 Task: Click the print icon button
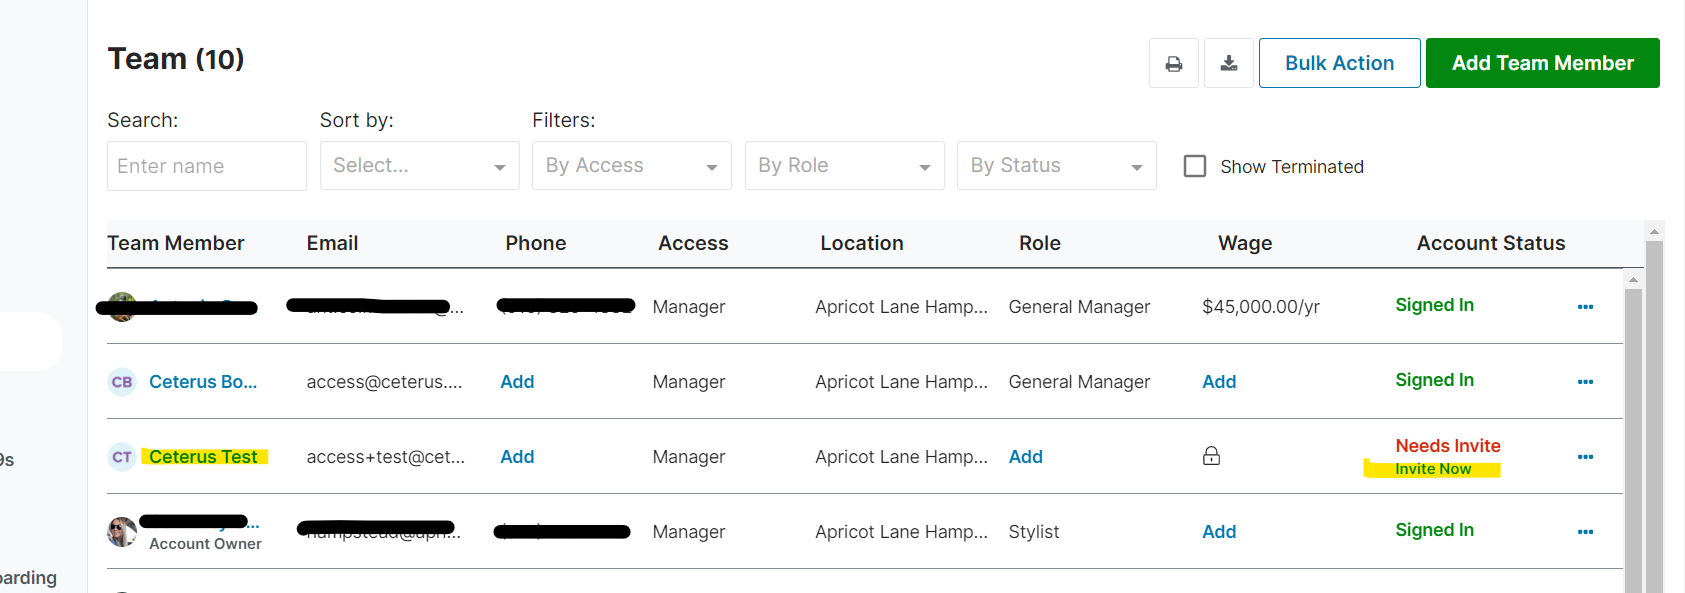tap(1174, 63)
